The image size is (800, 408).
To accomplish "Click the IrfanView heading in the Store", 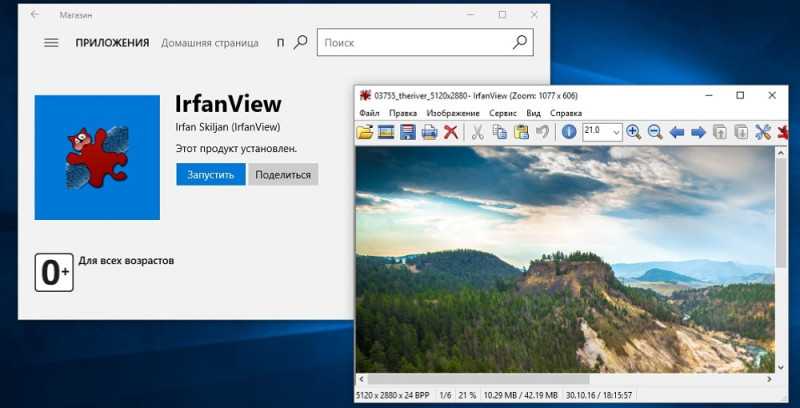I will coord(228,104).
